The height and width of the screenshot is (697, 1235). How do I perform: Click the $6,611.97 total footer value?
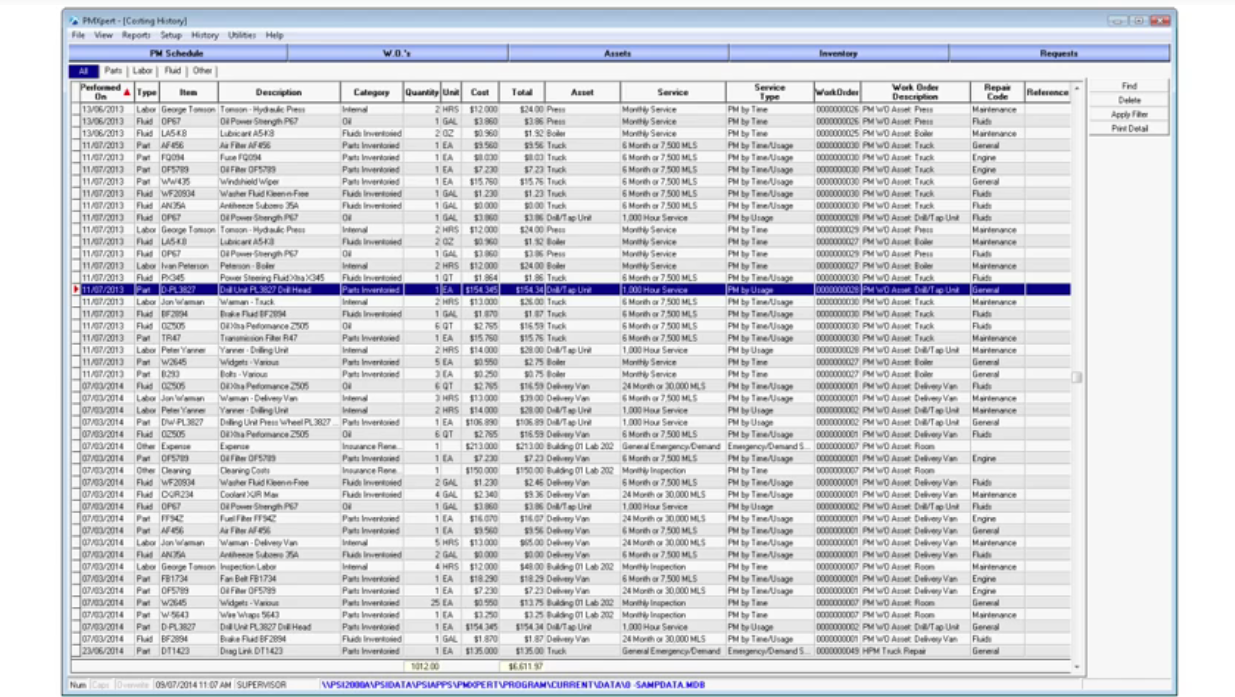(x=522, y=666)
